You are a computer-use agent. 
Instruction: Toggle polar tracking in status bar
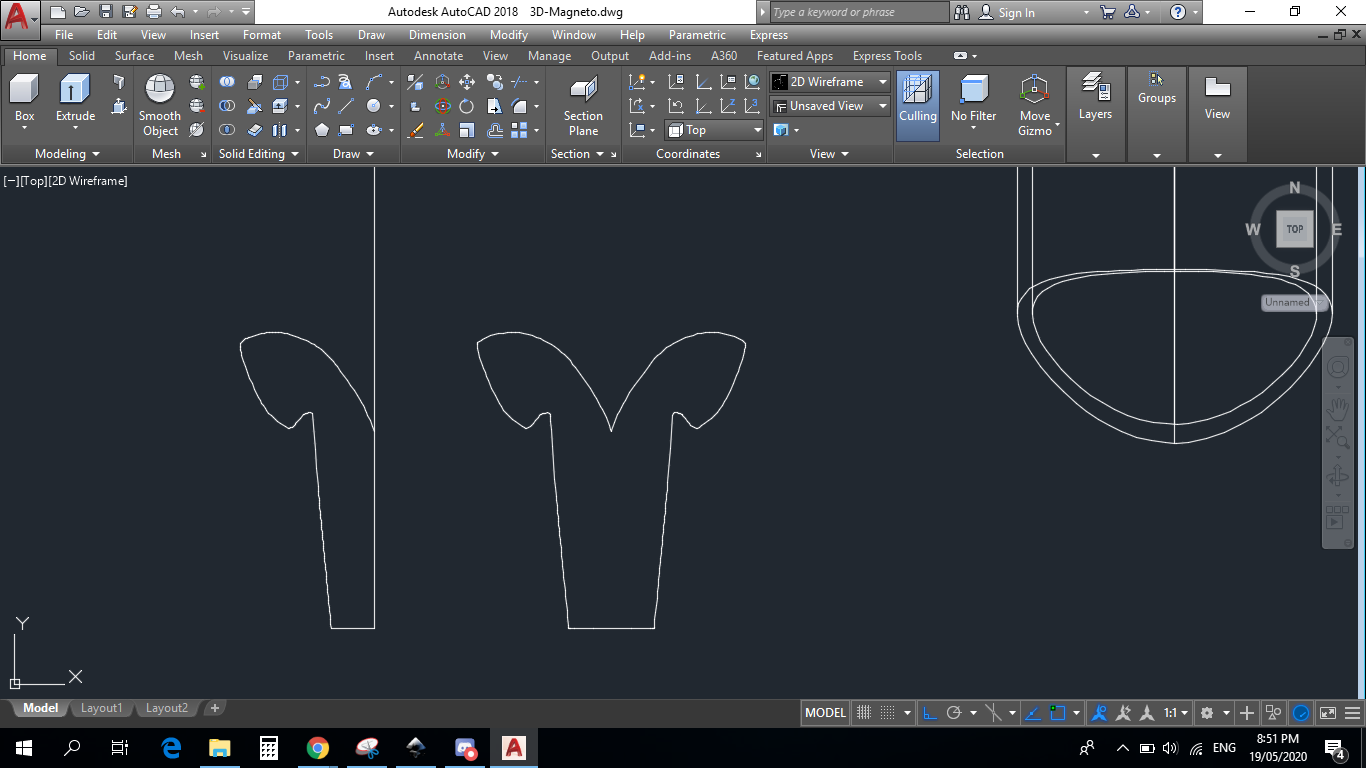pyautogui.click(x=954, y=713)
